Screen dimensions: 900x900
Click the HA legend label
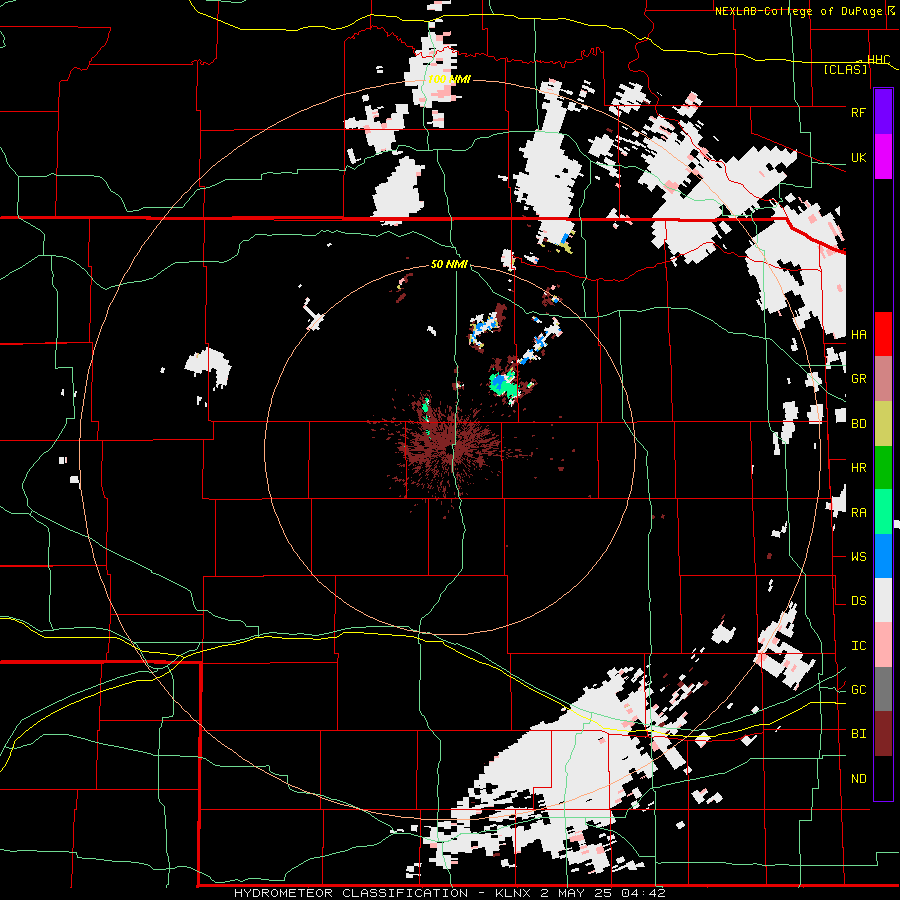click(x=858, y=334)
